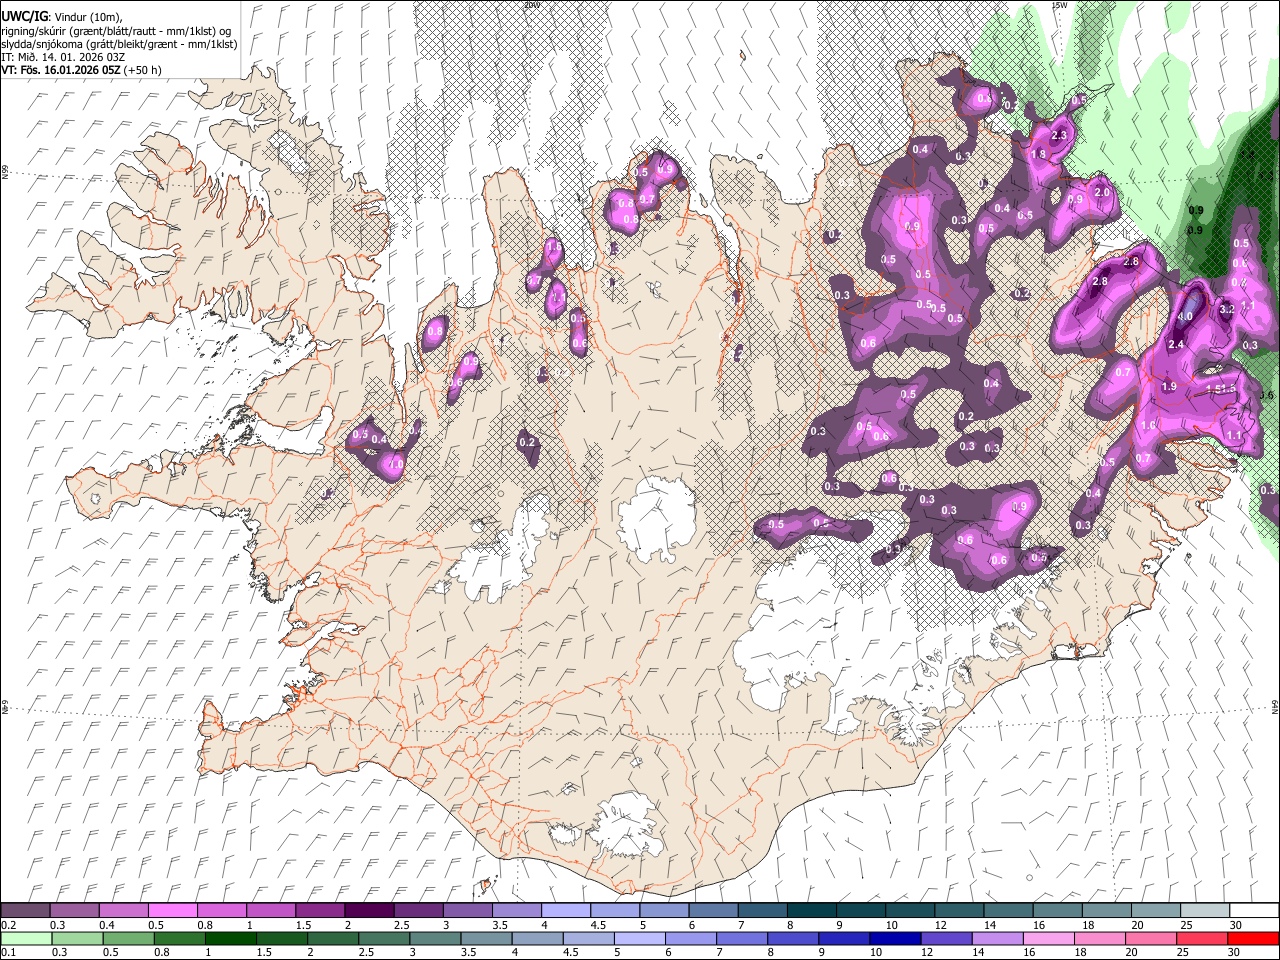Select the 0.3 swatch in the snow legend row
The width and height of the screenshot is (1280, 960).
tap(74, 911)
